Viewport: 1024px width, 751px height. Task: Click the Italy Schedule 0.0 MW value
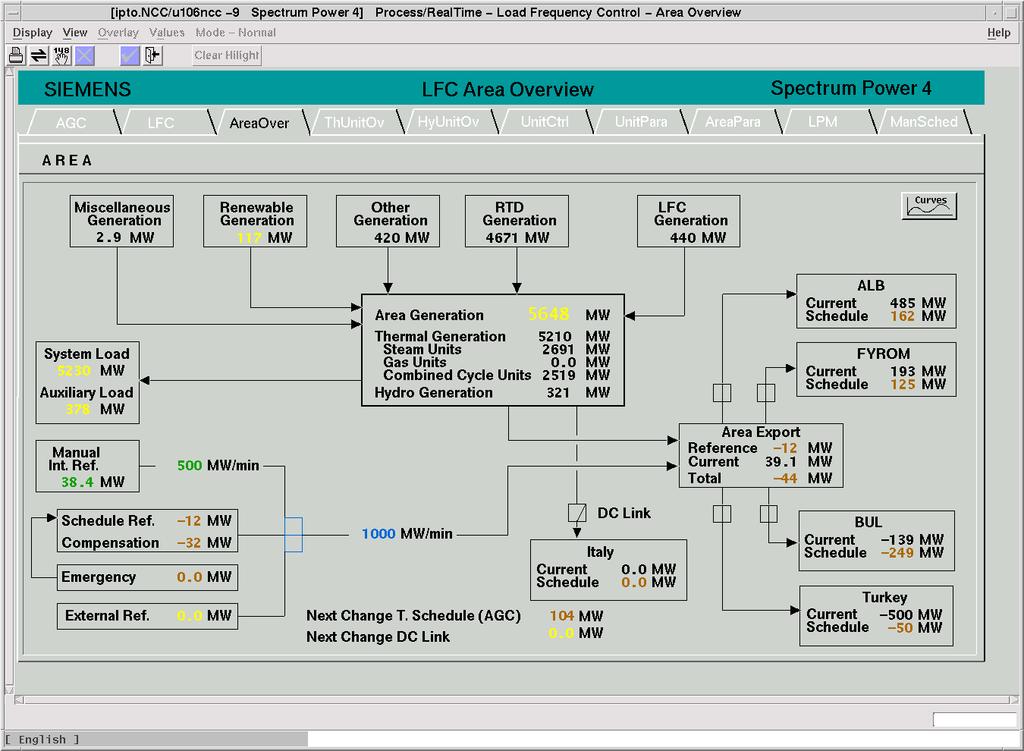pyautogui.click(x=633, y=582)
